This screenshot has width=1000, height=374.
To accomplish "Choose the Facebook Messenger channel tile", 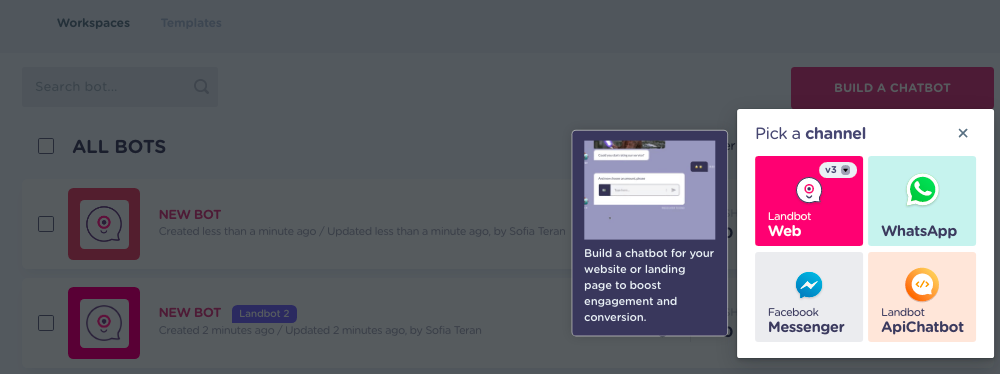I will point(809,297).
